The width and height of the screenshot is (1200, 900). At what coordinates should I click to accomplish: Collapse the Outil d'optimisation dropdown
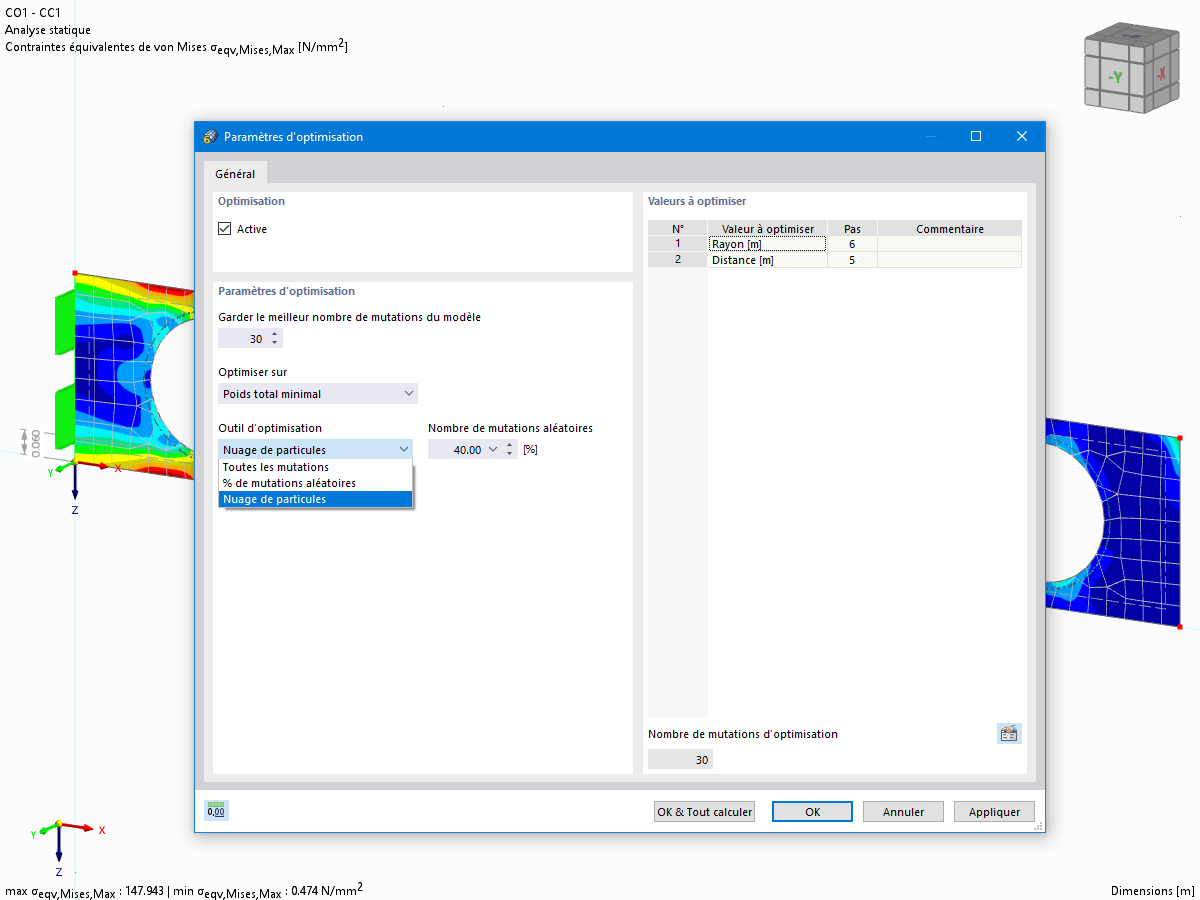click(403, 450)
